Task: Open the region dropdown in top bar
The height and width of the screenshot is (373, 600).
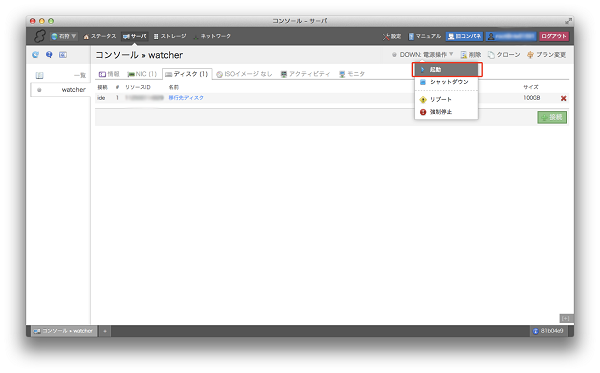Action: click(x=64, y=36)
